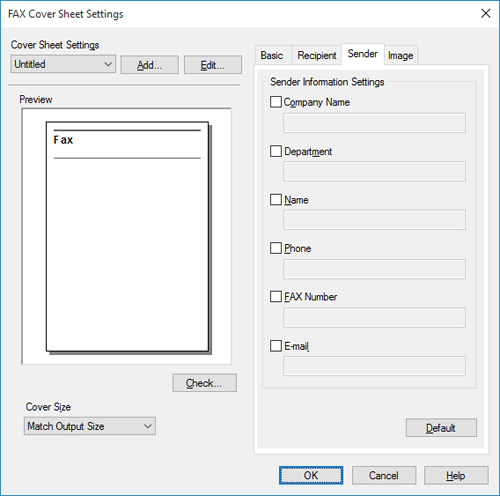Restore settings with the Default button

click(441, 428)
